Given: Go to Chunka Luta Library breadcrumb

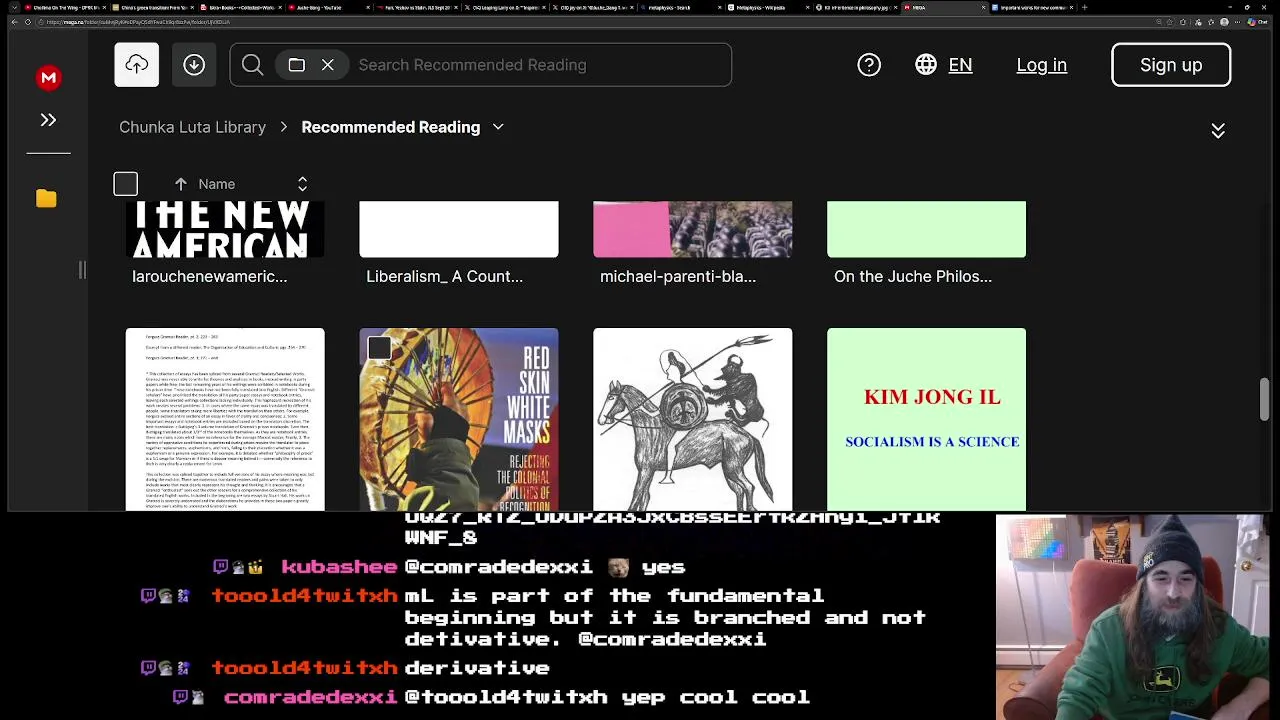Looking at the screenshot, I should point(192,127).
